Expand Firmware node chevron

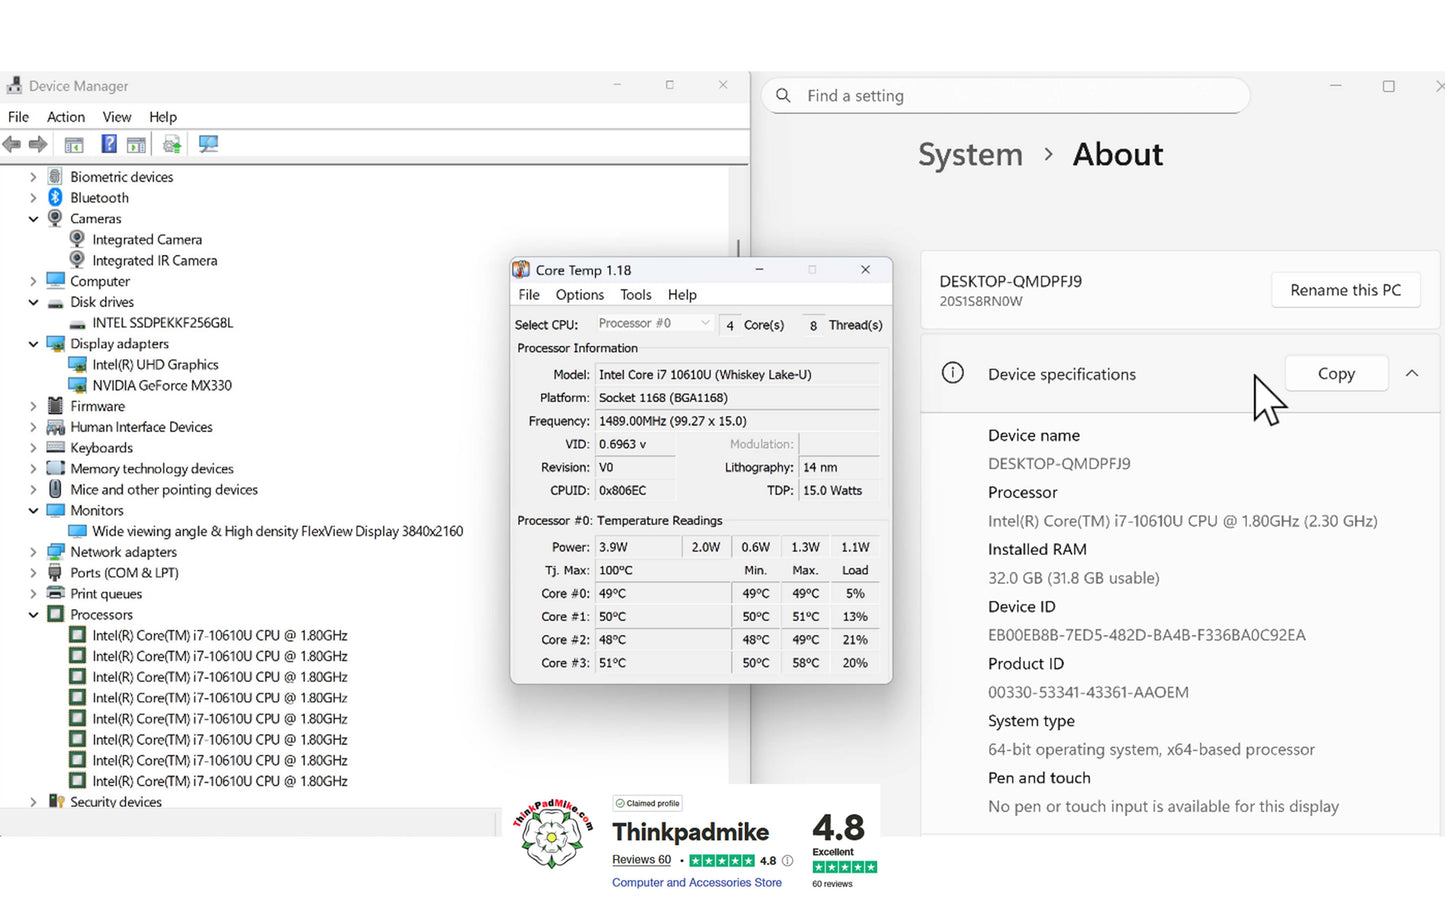(x=33, y=407)
